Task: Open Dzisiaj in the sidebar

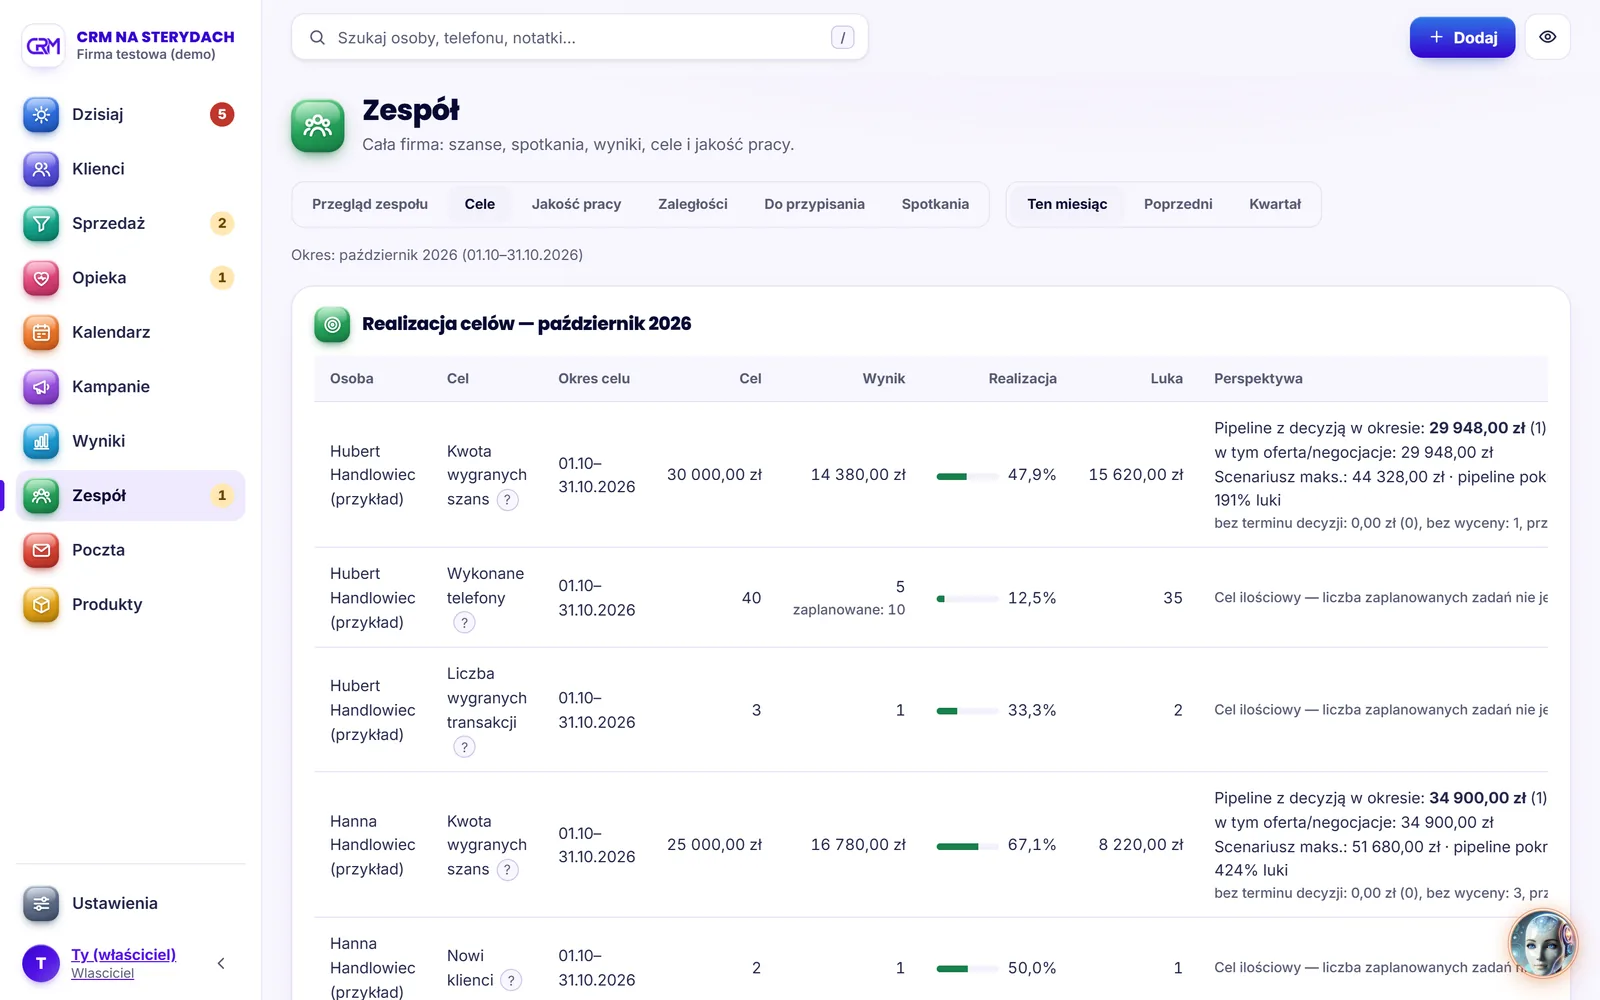Action: click(130, 114)
